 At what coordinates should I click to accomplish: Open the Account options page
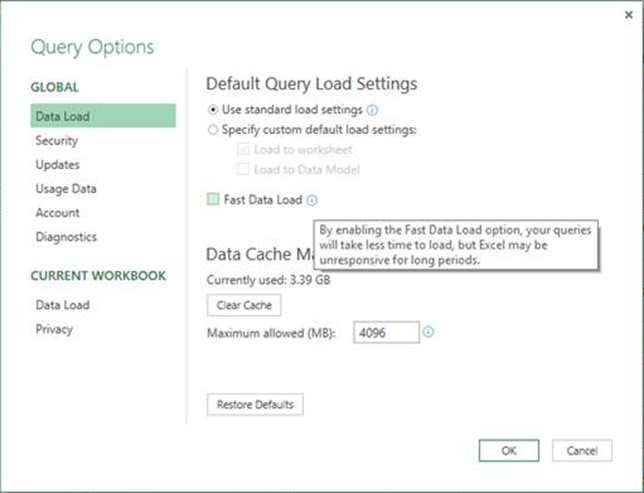tap(57, 213)
